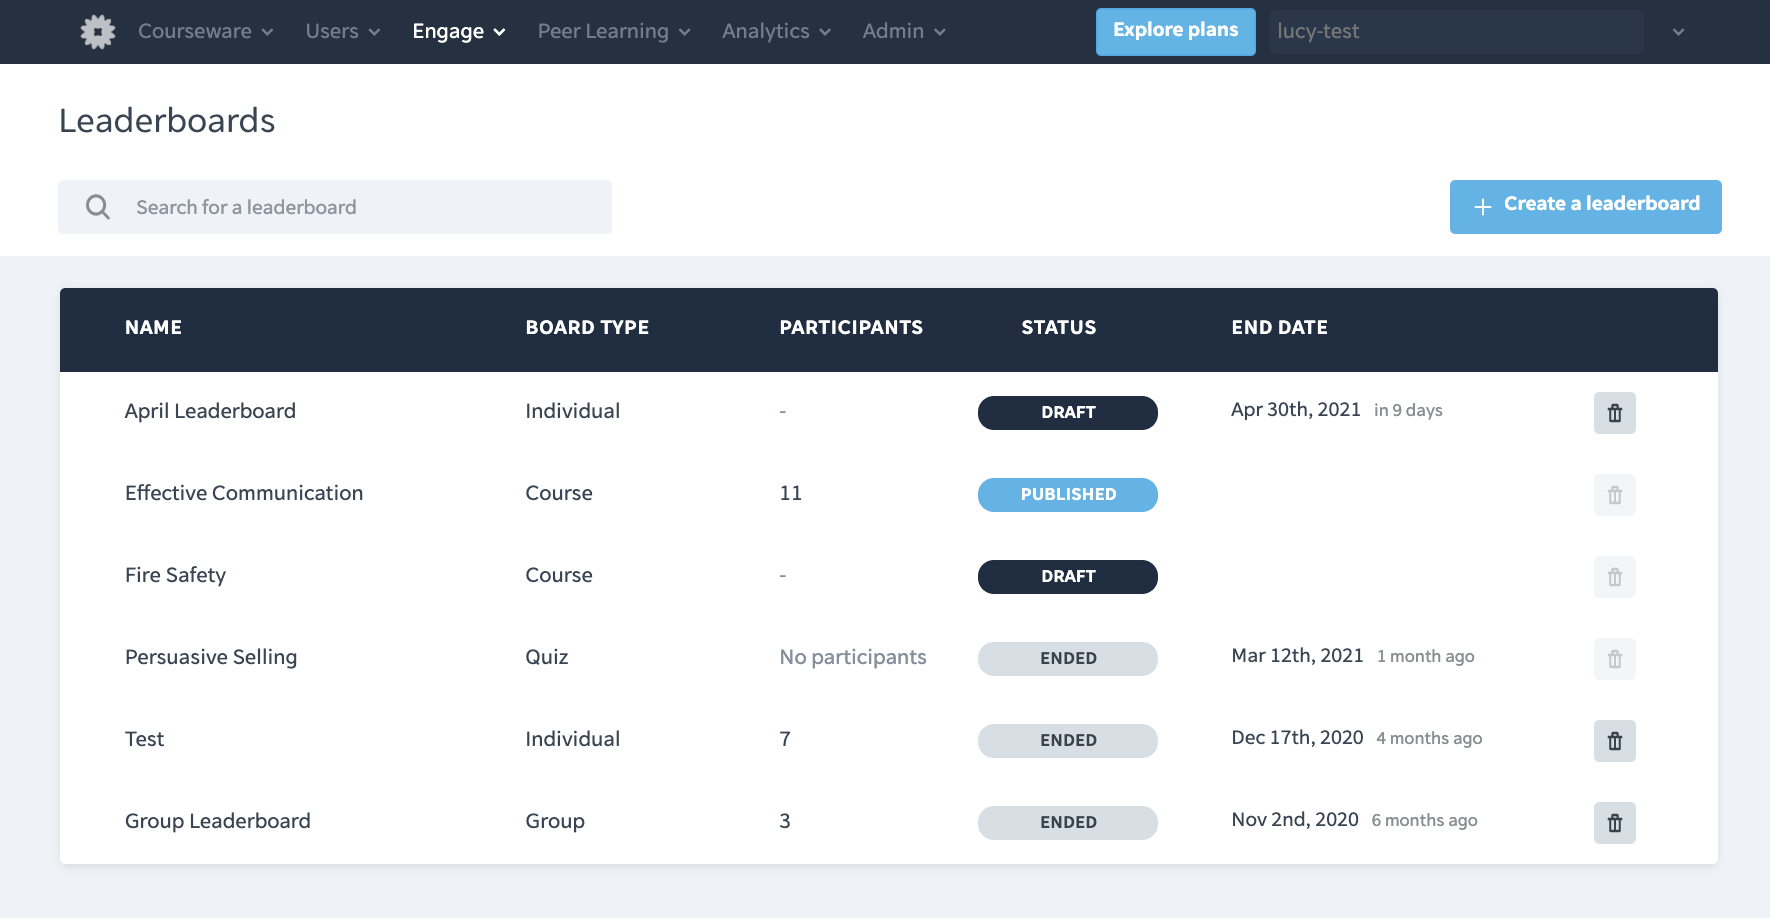Click 'Mar 12th, 2021' end date
The height and width of the screenshot is (918, 1770).
(1297, 655)
